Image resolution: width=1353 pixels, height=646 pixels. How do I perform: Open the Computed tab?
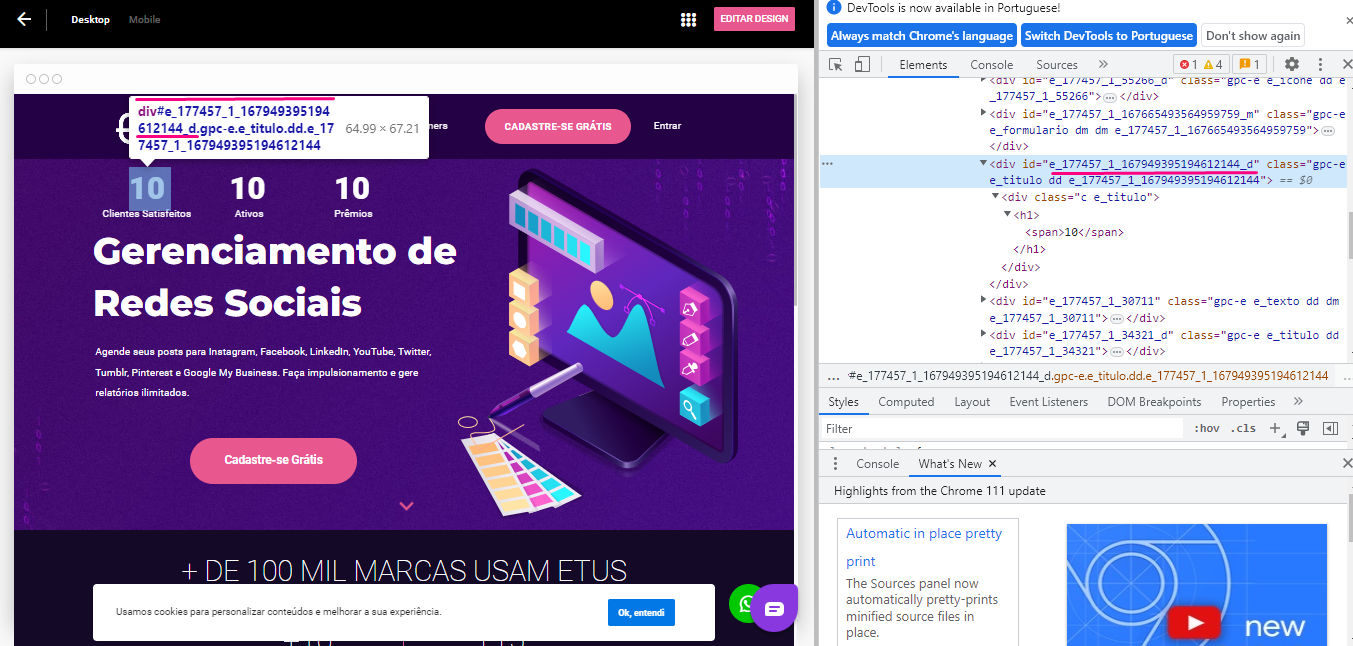point(906,402)
